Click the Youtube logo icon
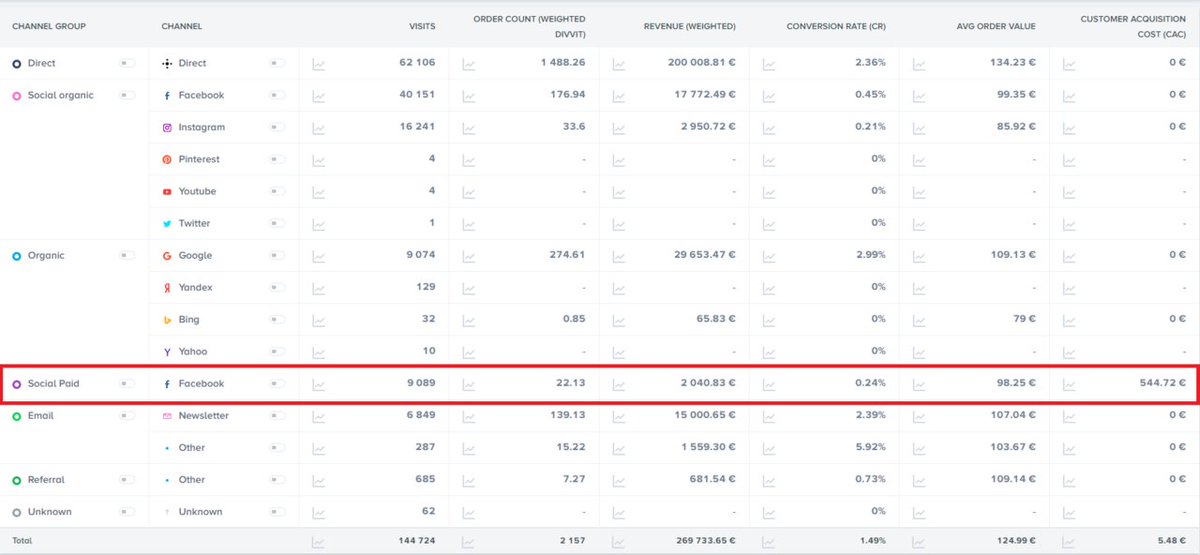The height and width of the screenshot is (555, 1200). coord(167,192)
